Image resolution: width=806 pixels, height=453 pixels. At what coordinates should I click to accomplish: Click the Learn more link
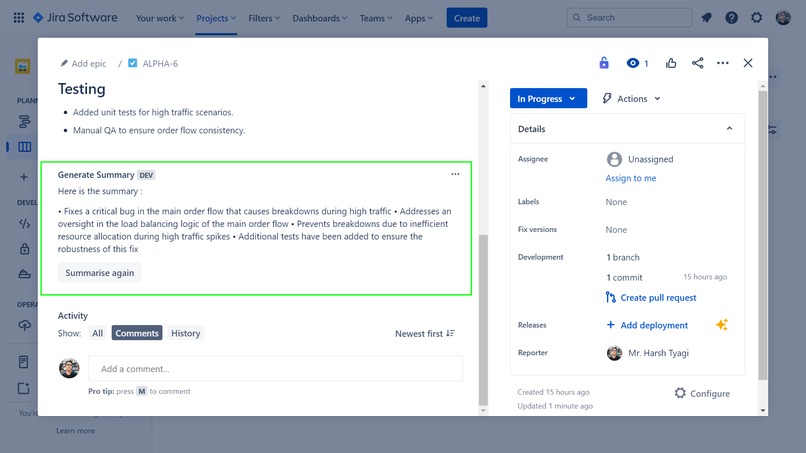[x=75, y=431]
